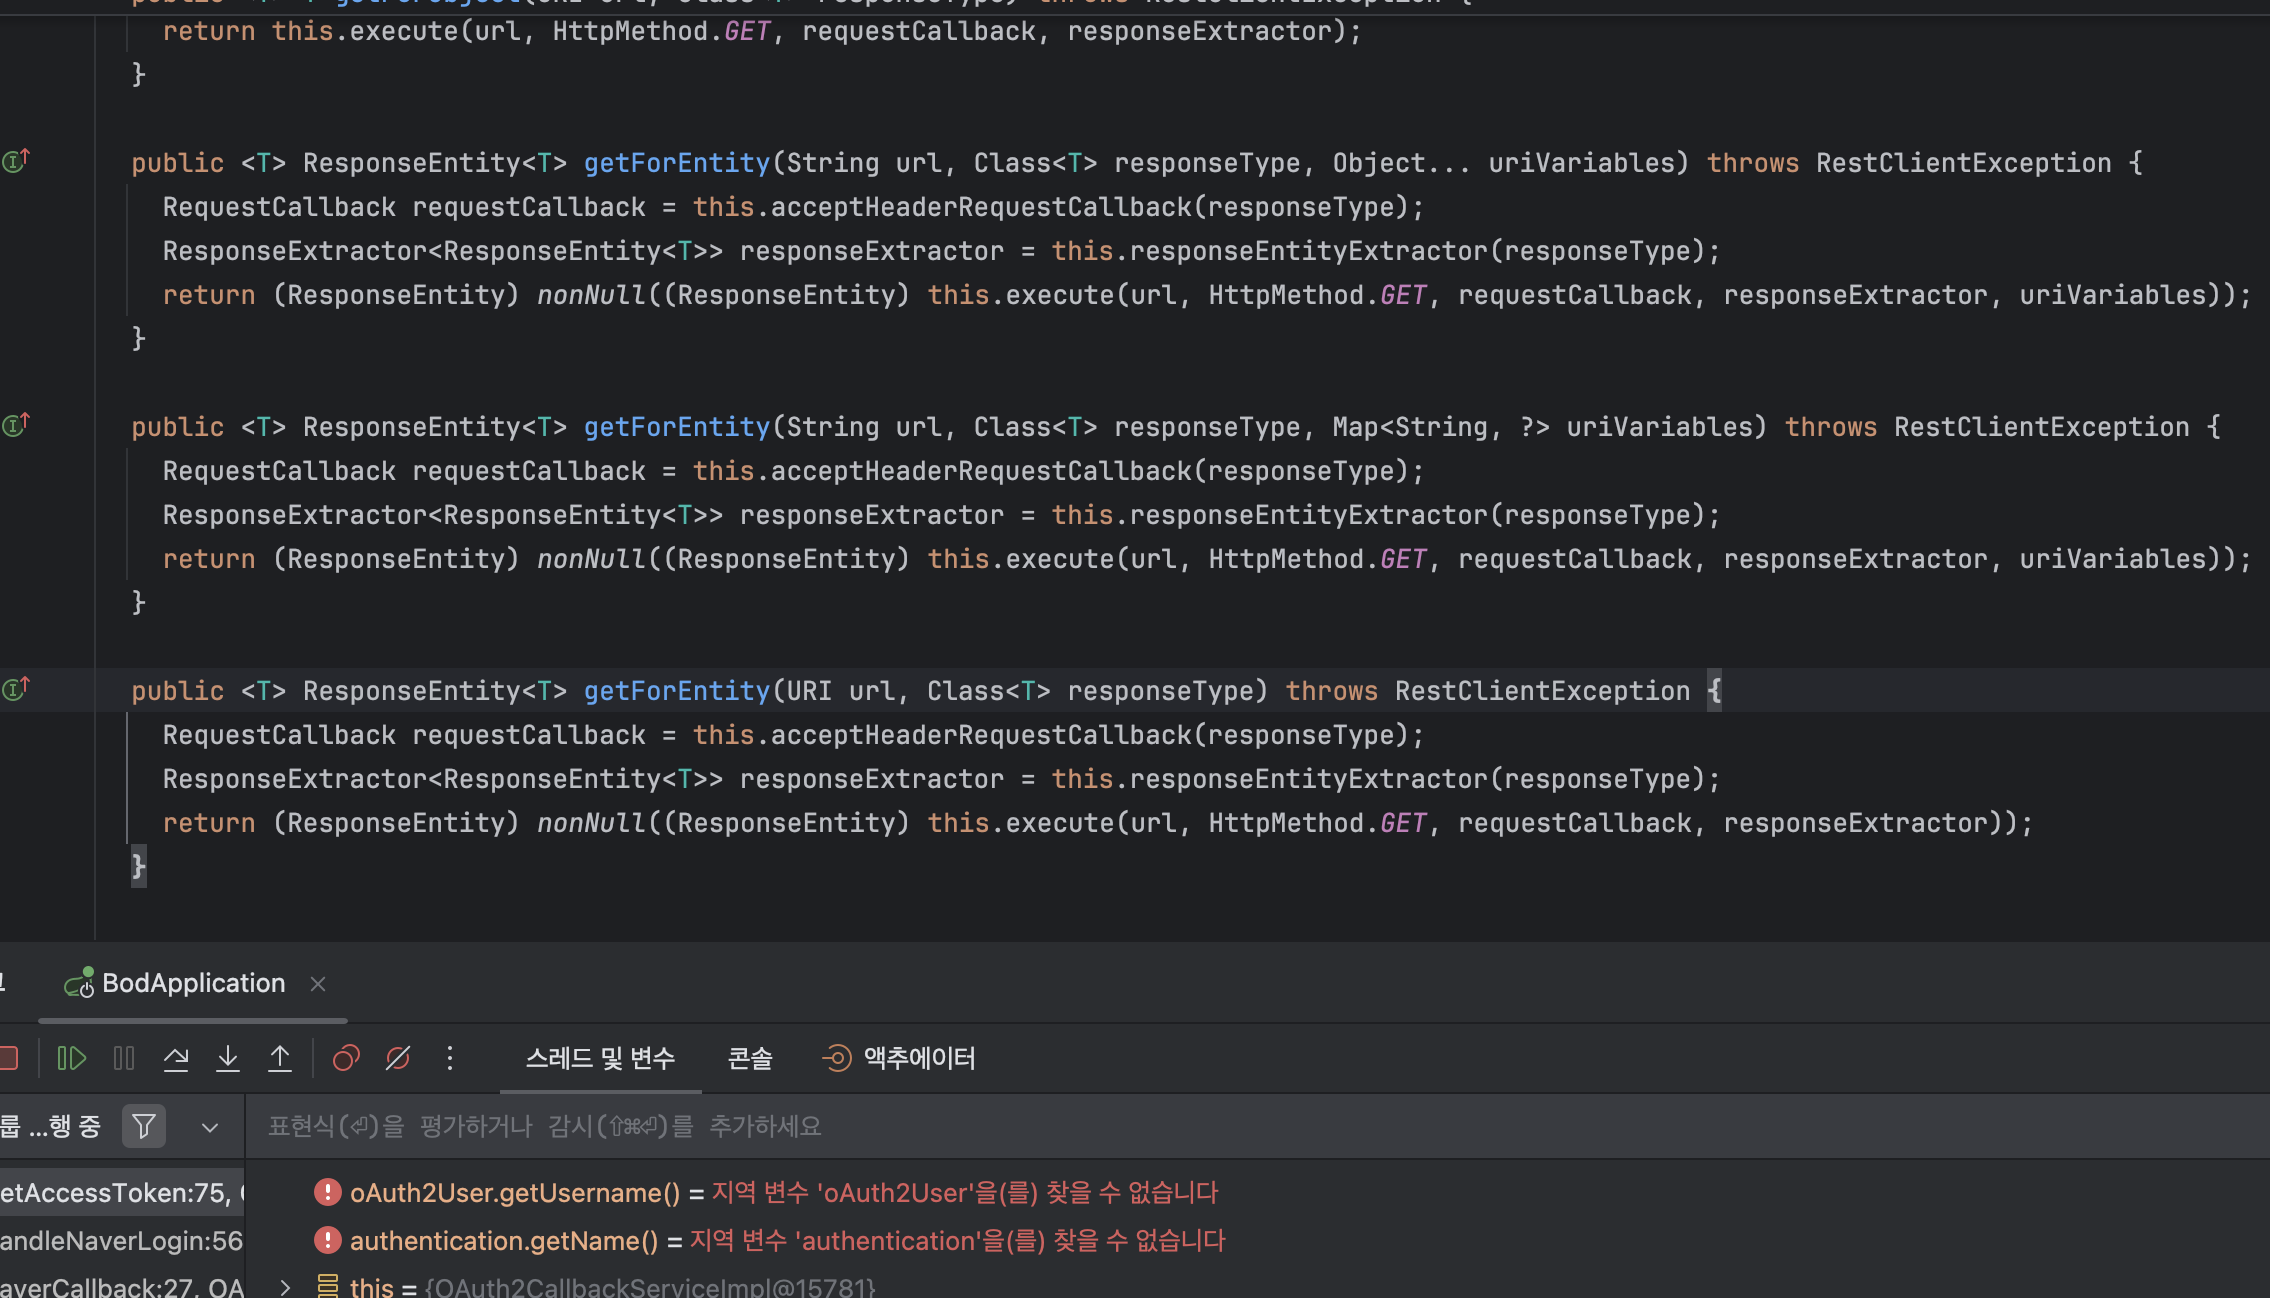Select oAuth2User.getUsername() watch entry
Screen dimensions: 2270x1298
point(514,1193)
